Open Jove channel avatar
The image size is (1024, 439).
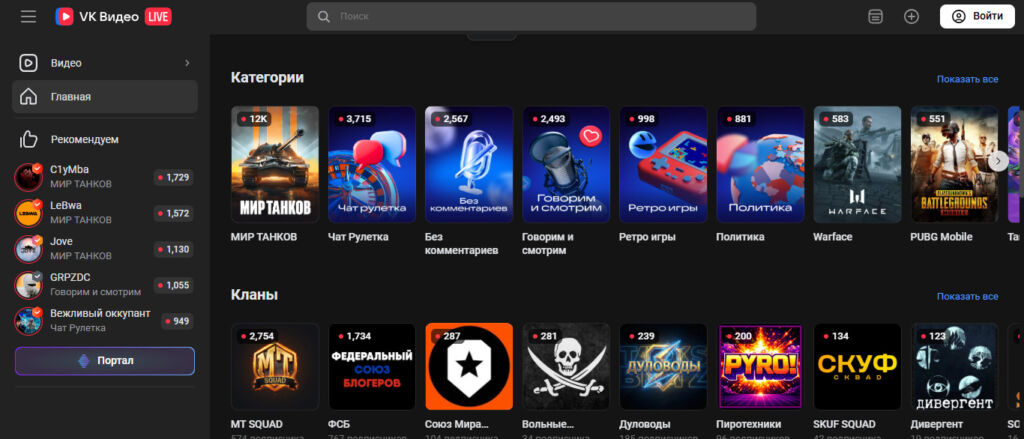pyautogui.click(x=28, y=249)
